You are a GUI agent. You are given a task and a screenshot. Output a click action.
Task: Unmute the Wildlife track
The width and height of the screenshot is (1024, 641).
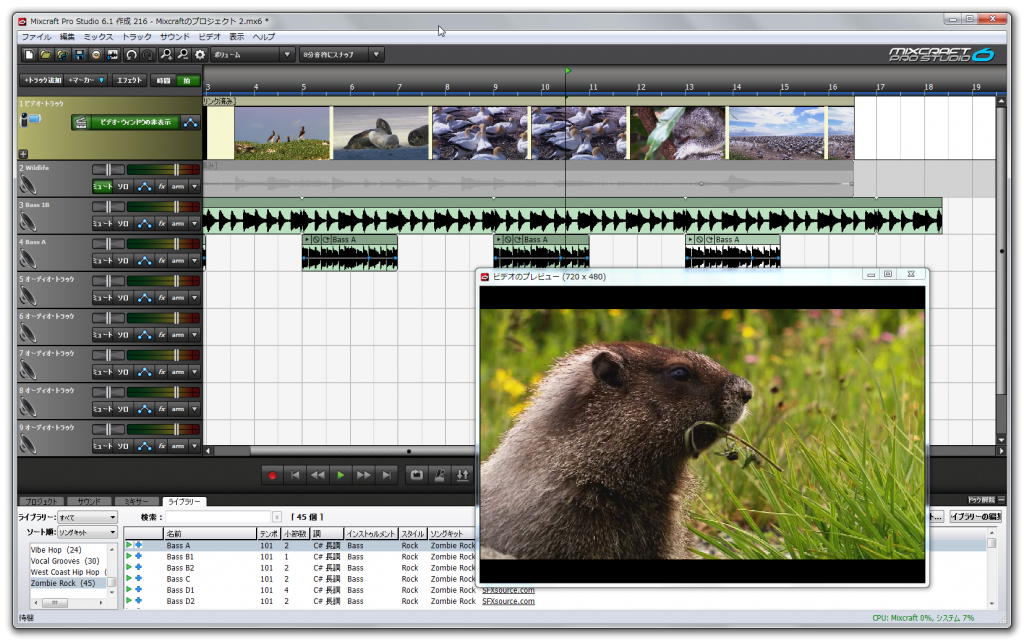102,187
